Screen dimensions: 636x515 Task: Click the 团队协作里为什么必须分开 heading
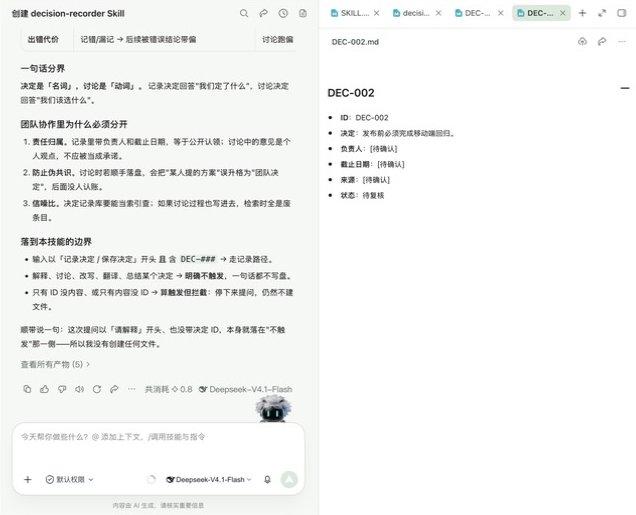(x=74, y=124)
